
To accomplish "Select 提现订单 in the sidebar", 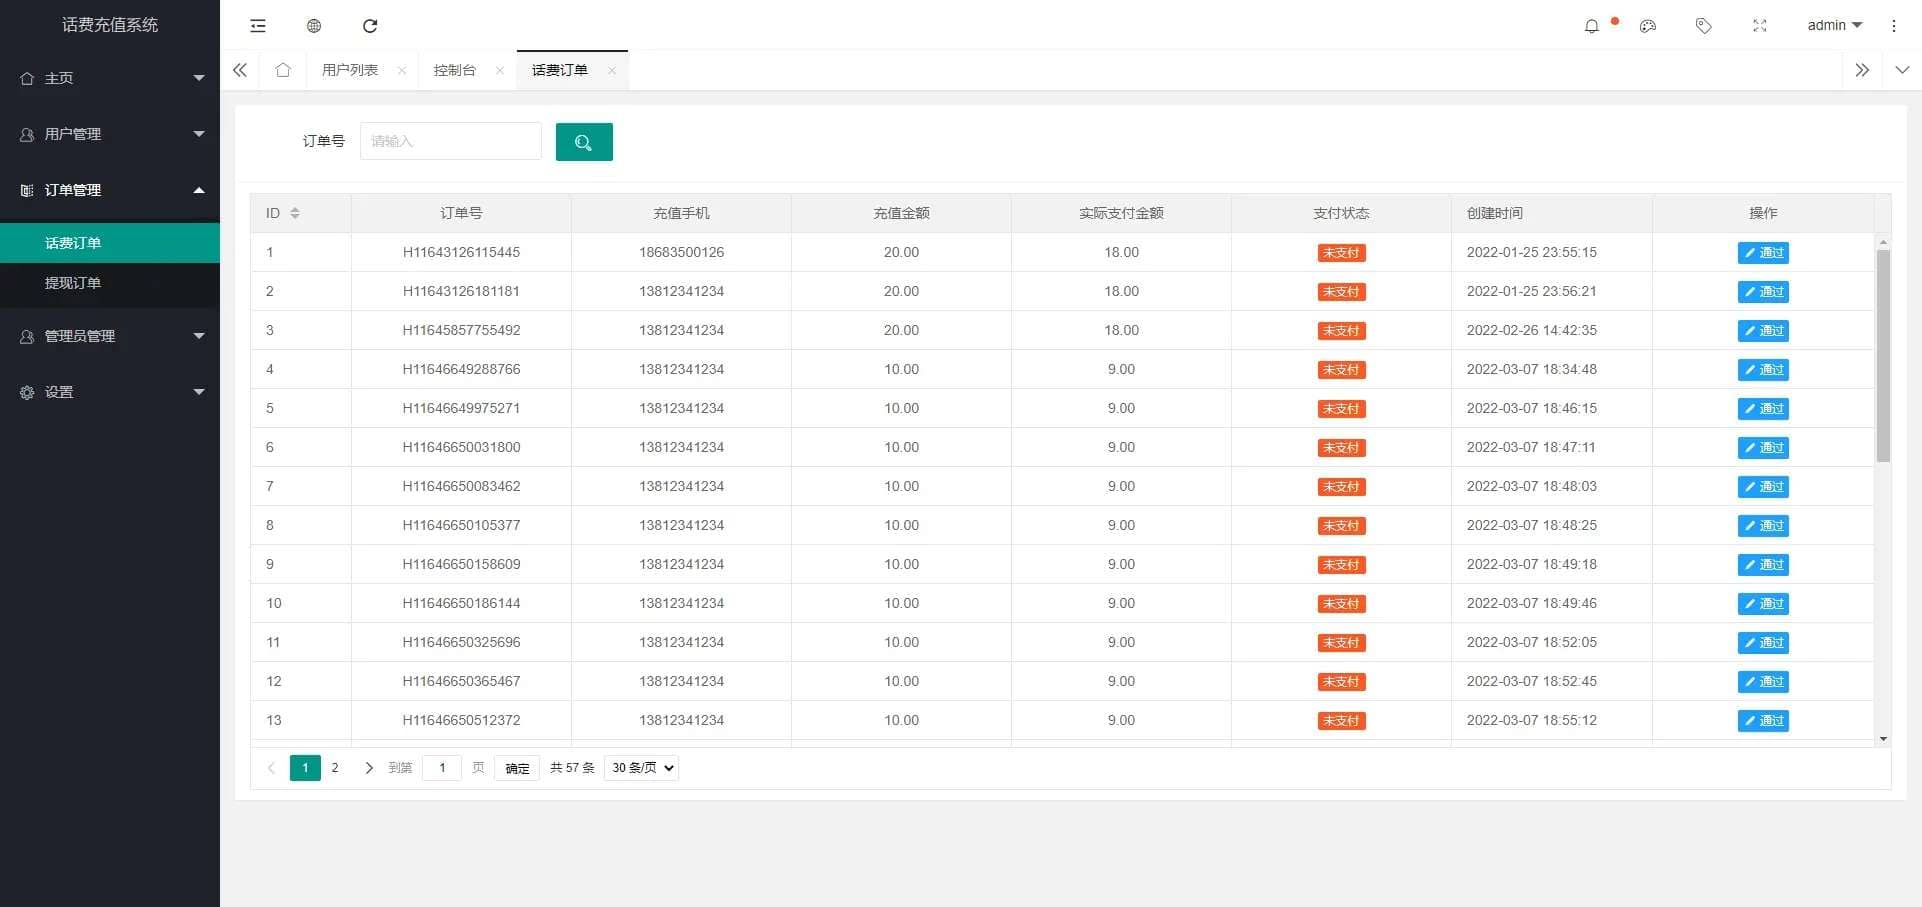I will [x=73, y=283].
